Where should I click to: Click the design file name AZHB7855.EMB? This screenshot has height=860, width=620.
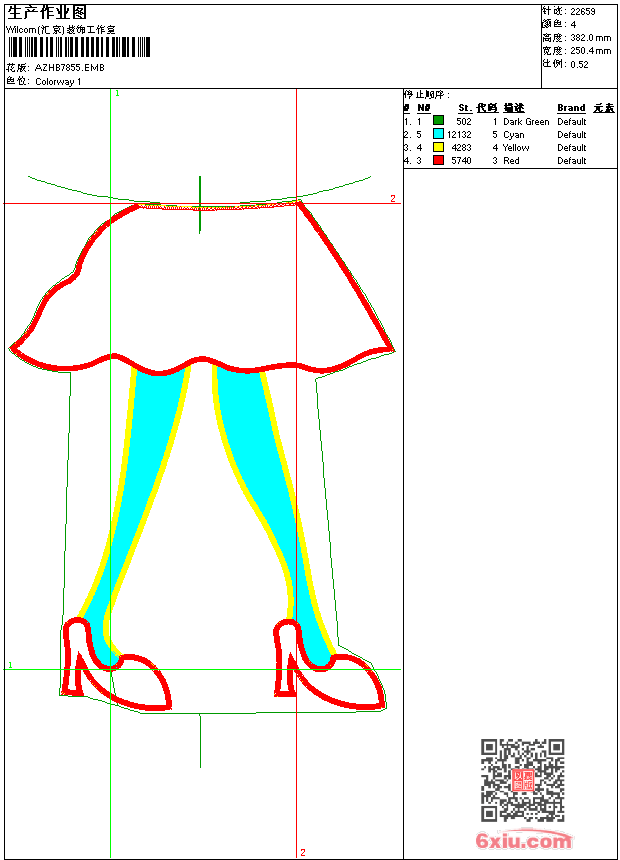[69, 68]
